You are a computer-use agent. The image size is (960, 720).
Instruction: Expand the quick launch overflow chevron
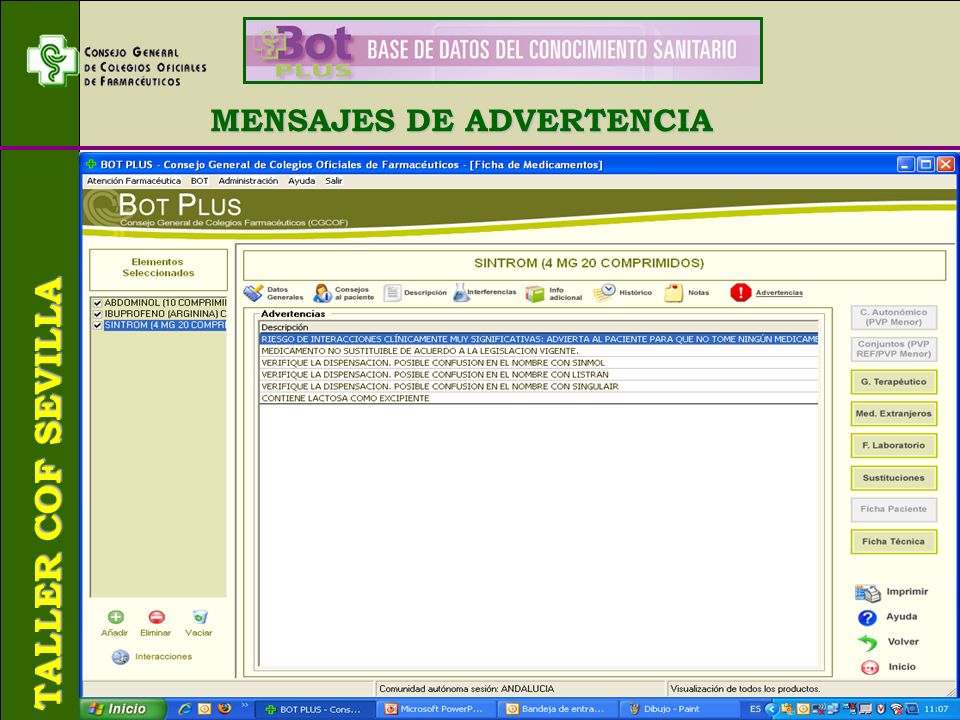[x=244, y=706]
